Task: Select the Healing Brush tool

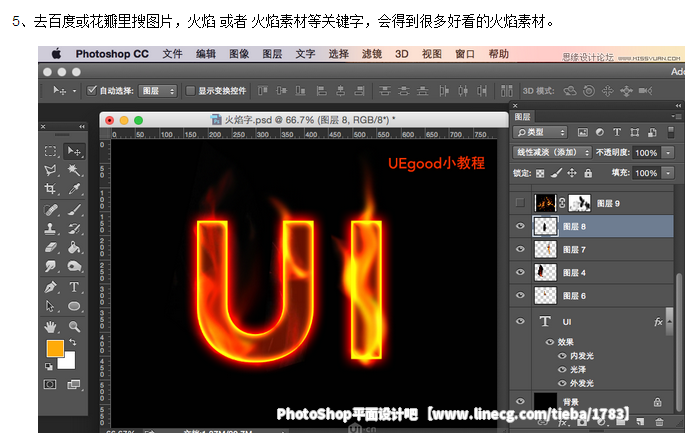Action: click(x=51, y=210)
